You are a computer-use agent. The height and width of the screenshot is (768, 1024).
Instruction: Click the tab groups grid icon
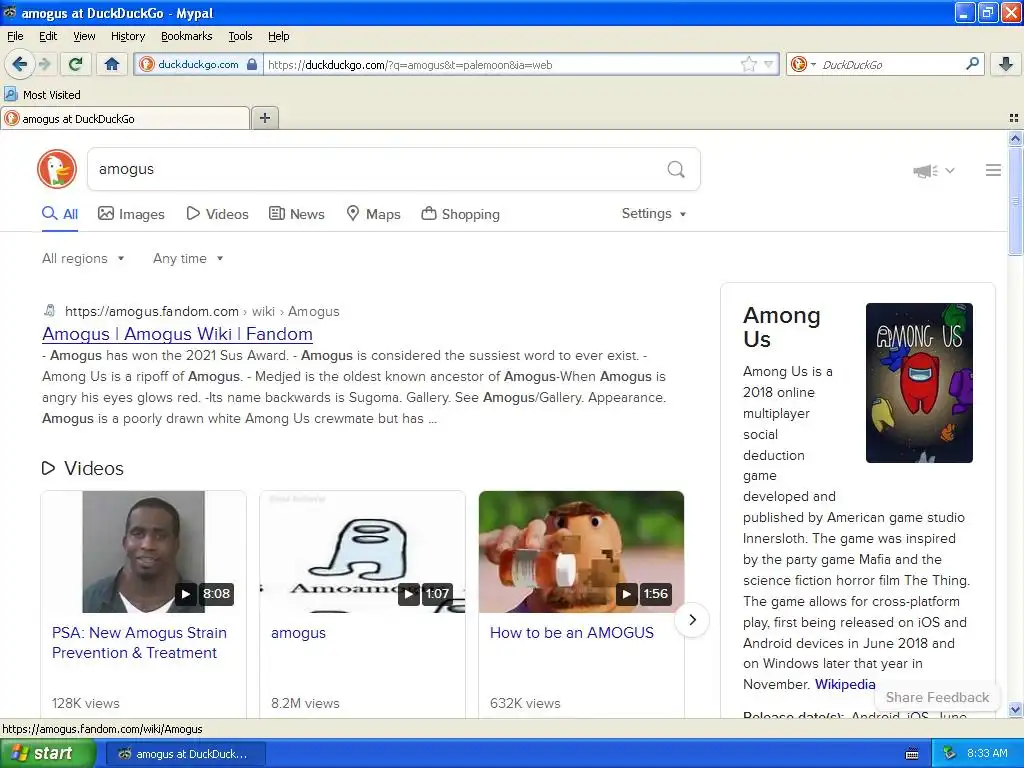pyautogui.click(x=1014, y=118)
